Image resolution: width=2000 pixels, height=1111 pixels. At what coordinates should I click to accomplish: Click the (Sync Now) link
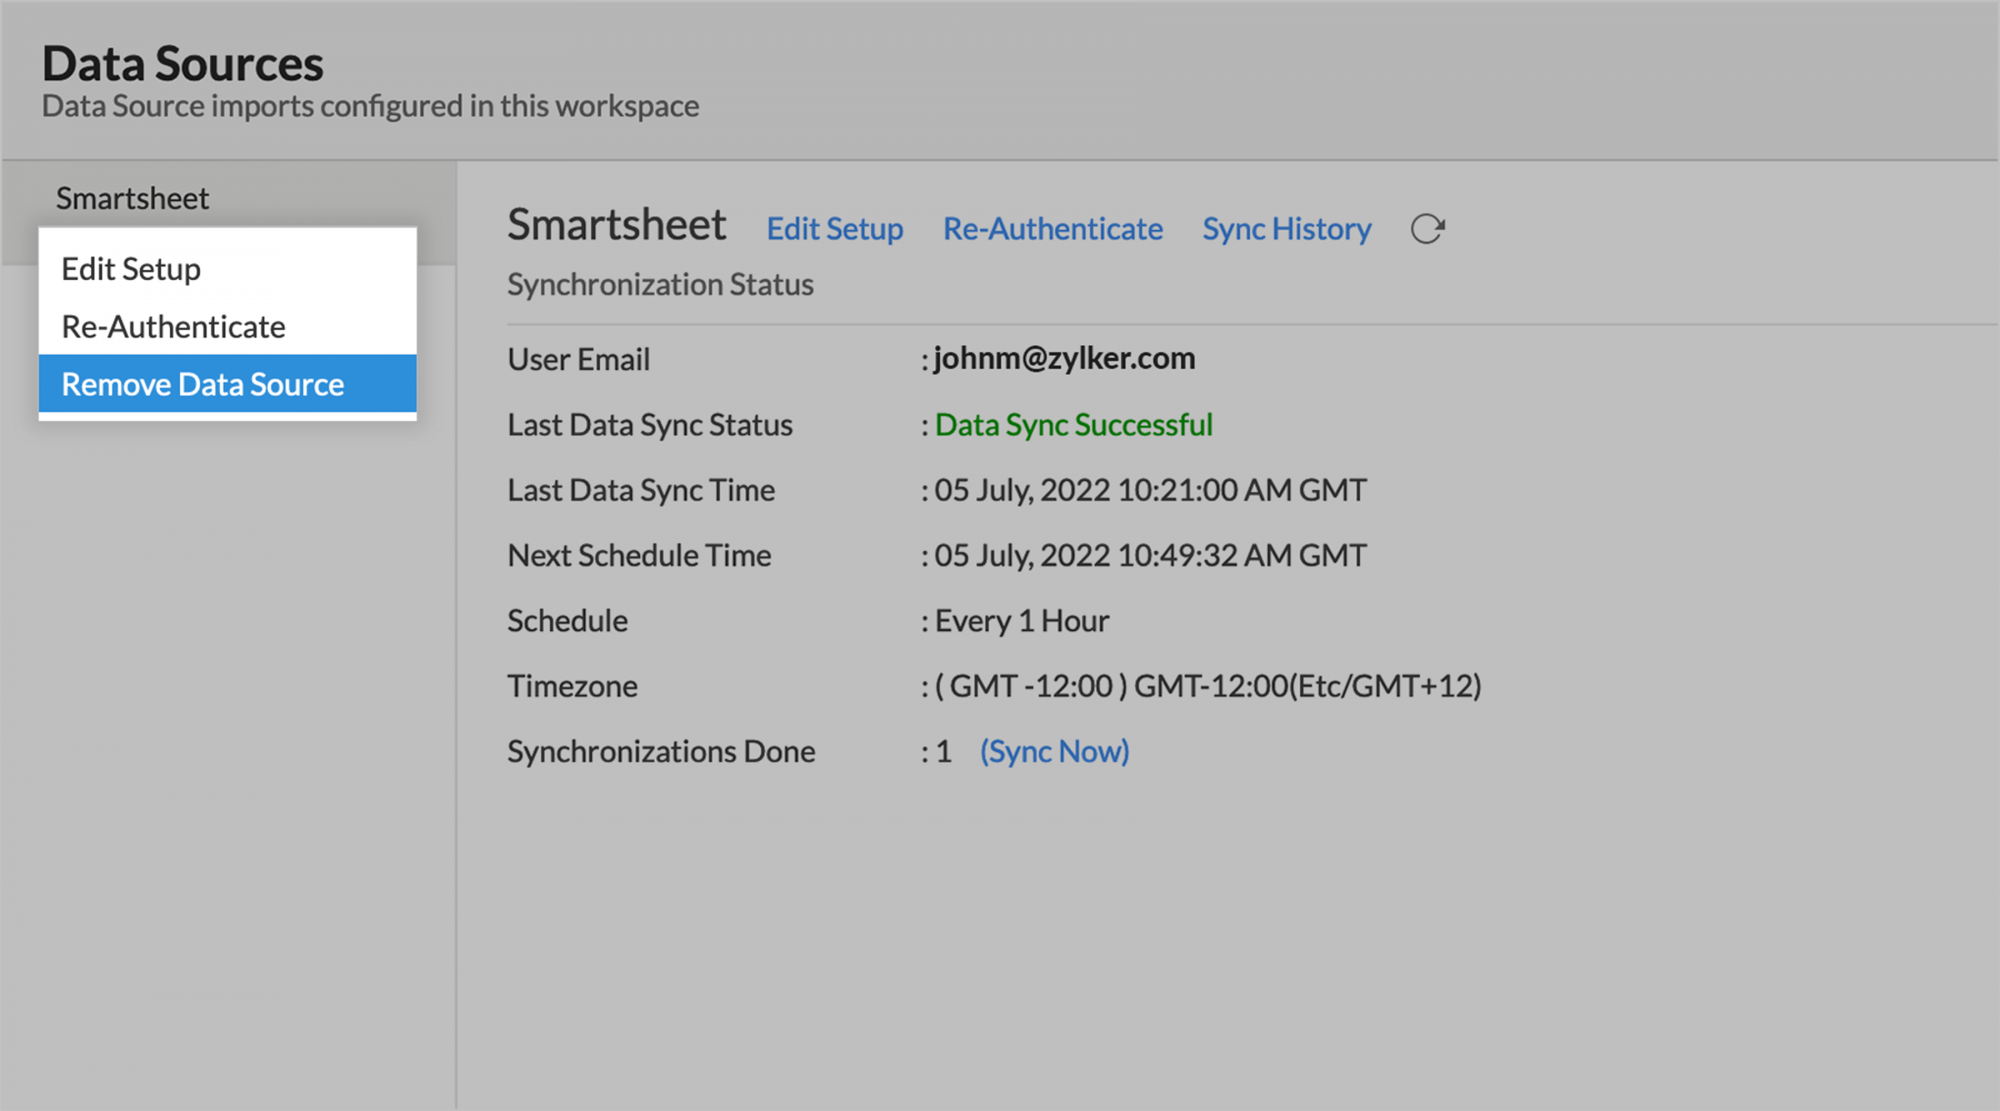coord(1055,751)
